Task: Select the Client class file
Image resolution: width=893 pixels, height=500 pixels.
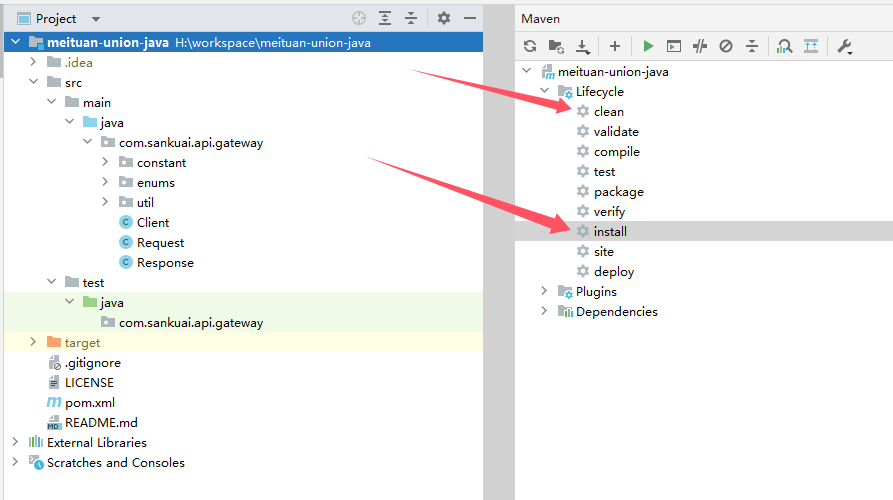Action: (x=153, y=222)
